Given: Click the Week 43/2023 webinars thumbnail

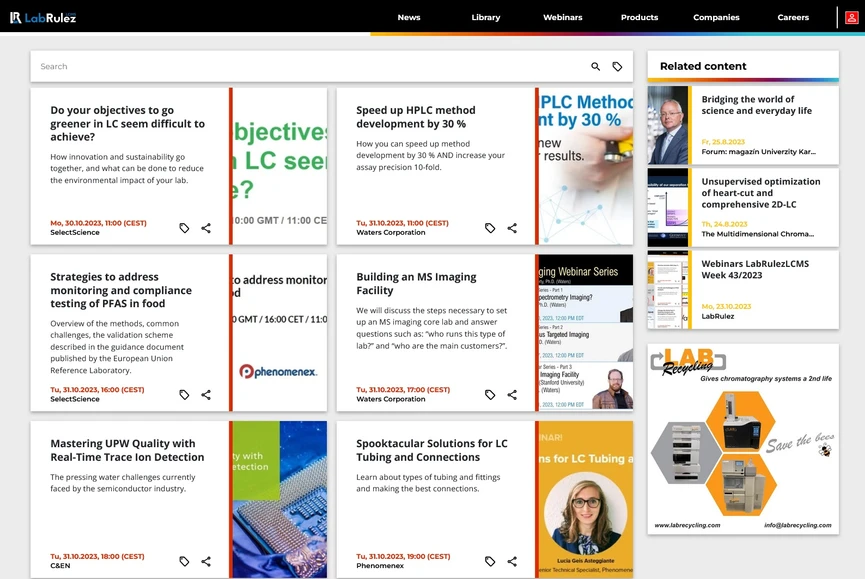Looking at the screenshot, I should tap(668, 290).
